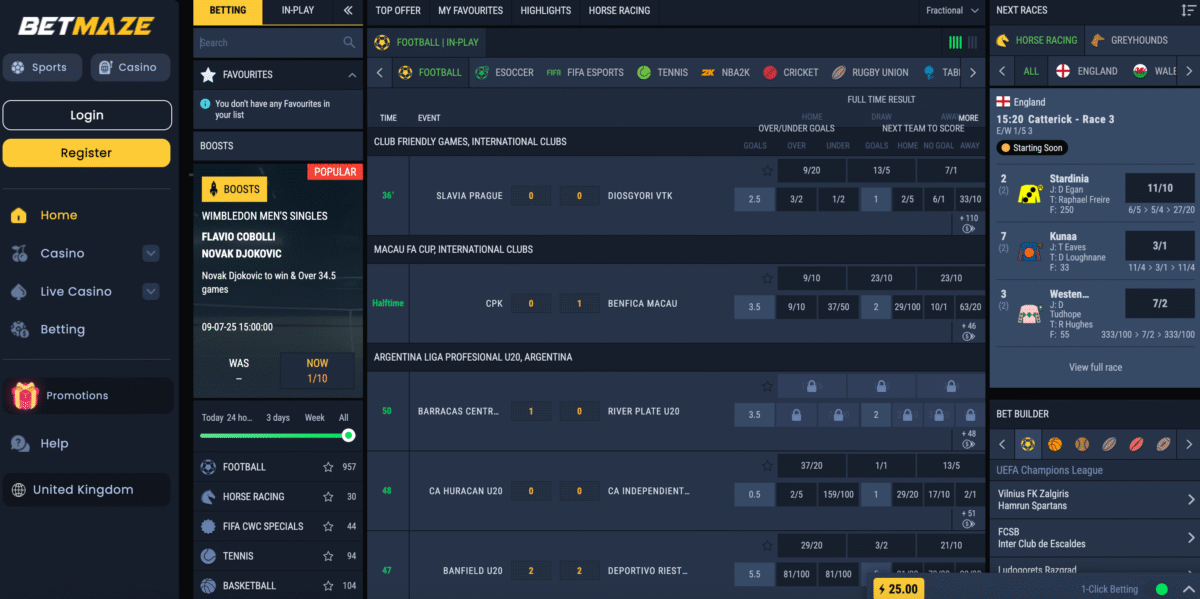1200x599 pixels.
Task: Select the Week time filter label
Action: point(314,418)
